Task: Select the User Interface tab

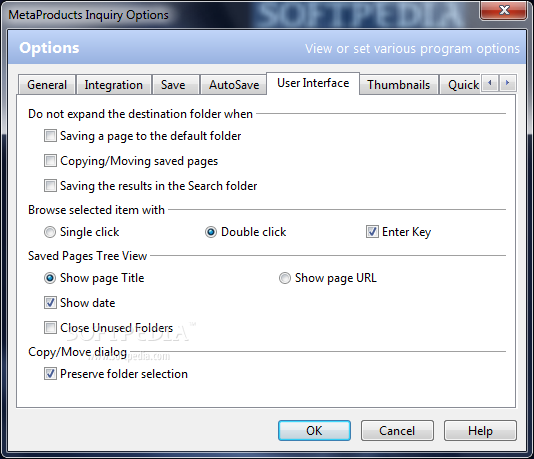Action: [313, 83]
